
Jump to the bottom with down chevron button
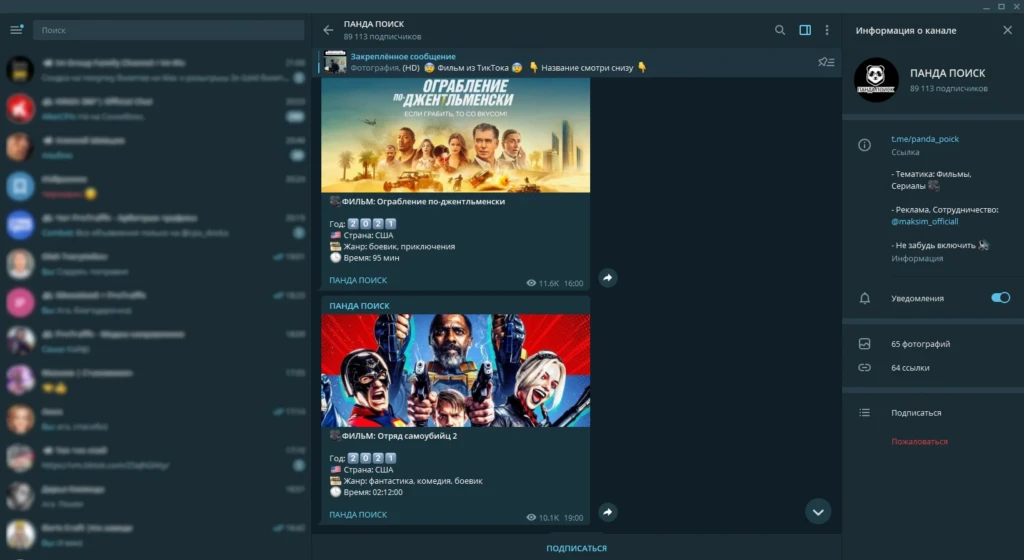818,512
